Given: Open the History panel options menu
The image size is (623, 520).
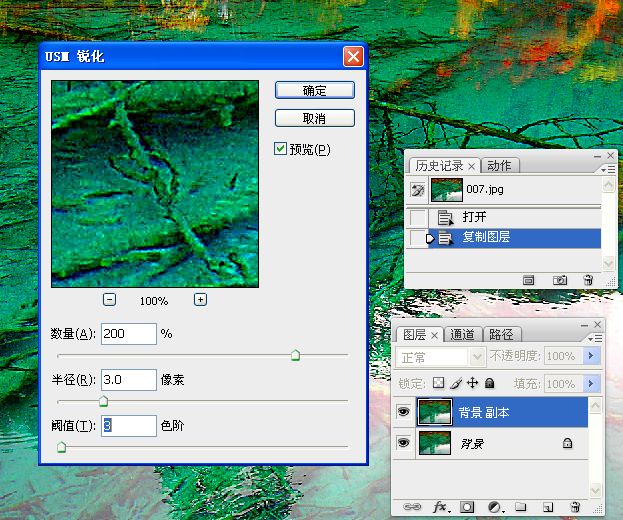Looking at the screenshot, I should pos(608,170).
